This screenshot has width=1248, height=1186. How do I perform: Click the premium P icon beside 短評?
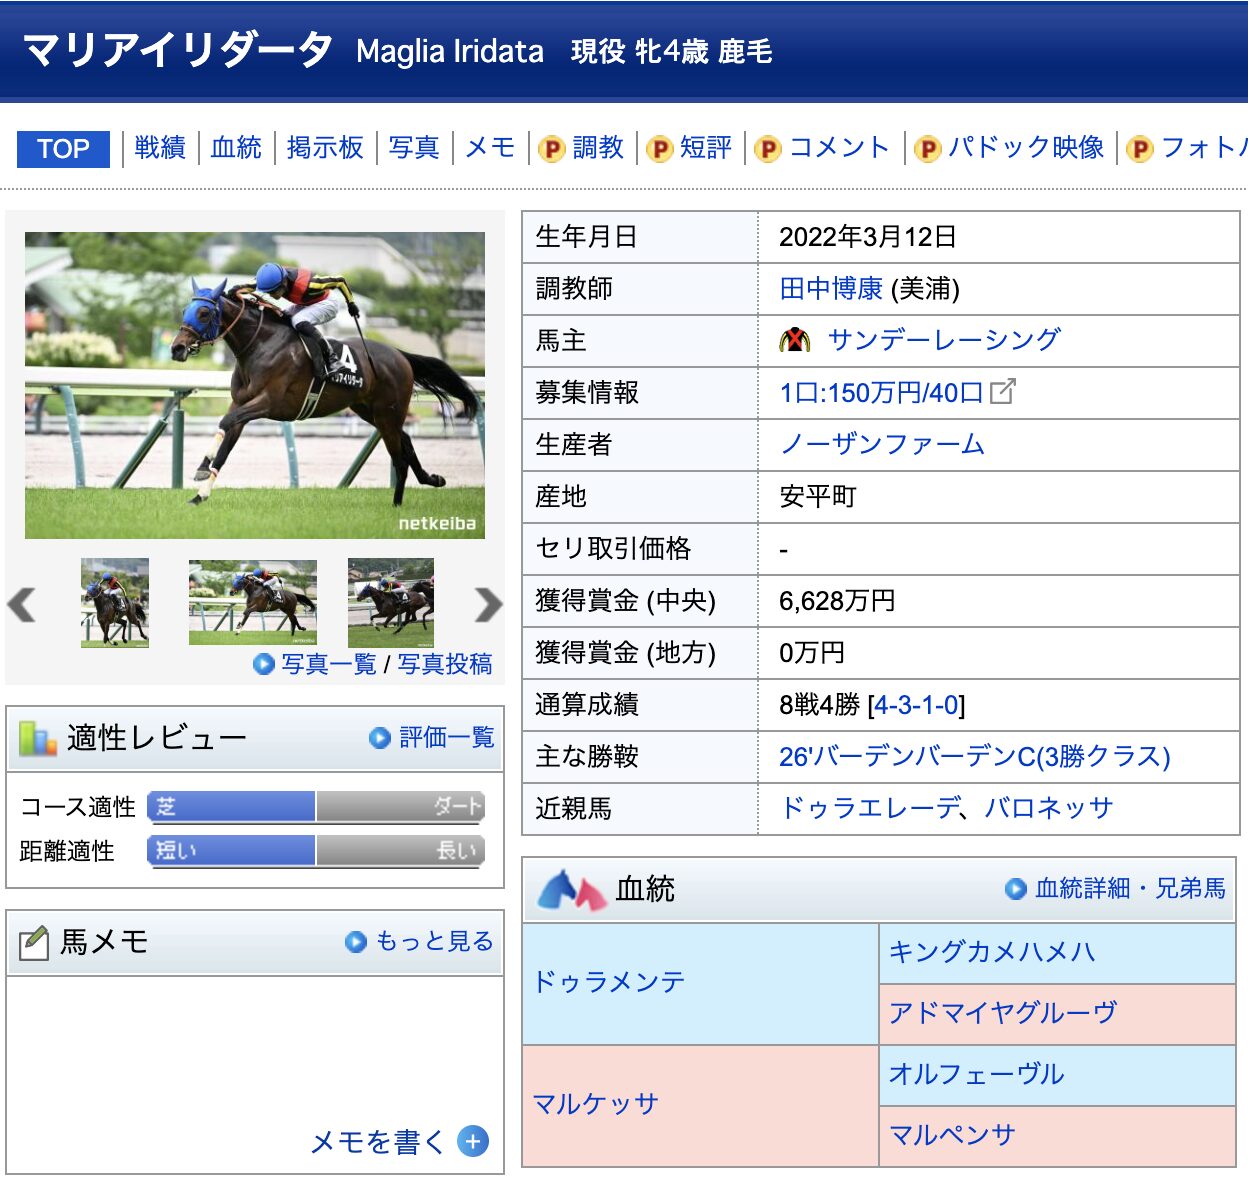pyautogui.click(x=659, y=149)
